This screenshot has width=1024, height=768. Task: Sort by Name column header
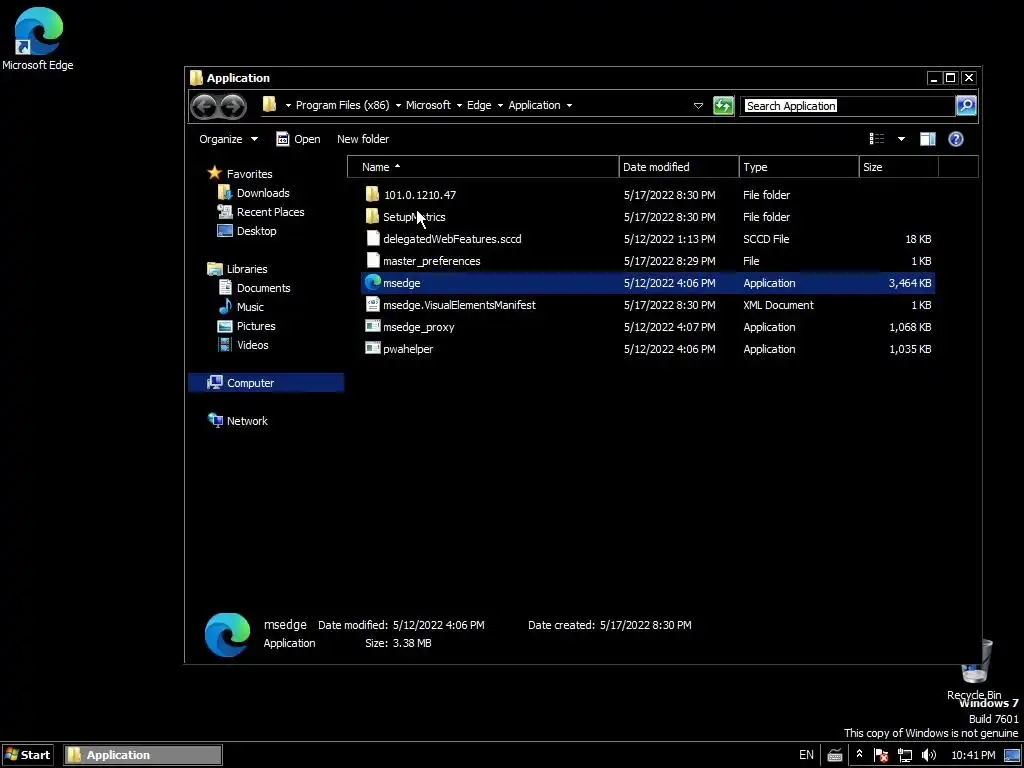tap(483, 167)
